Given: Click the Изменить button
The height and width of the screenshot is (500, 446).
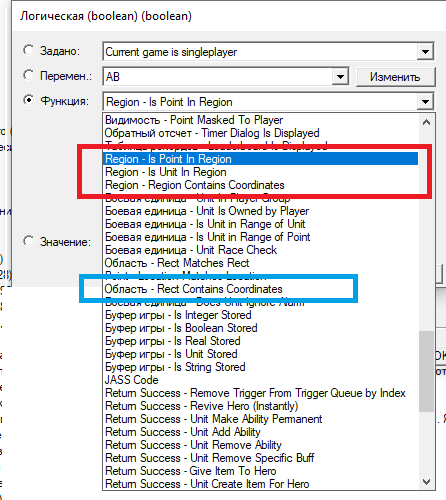Looking at the screenshot, I should pos(395,77).
